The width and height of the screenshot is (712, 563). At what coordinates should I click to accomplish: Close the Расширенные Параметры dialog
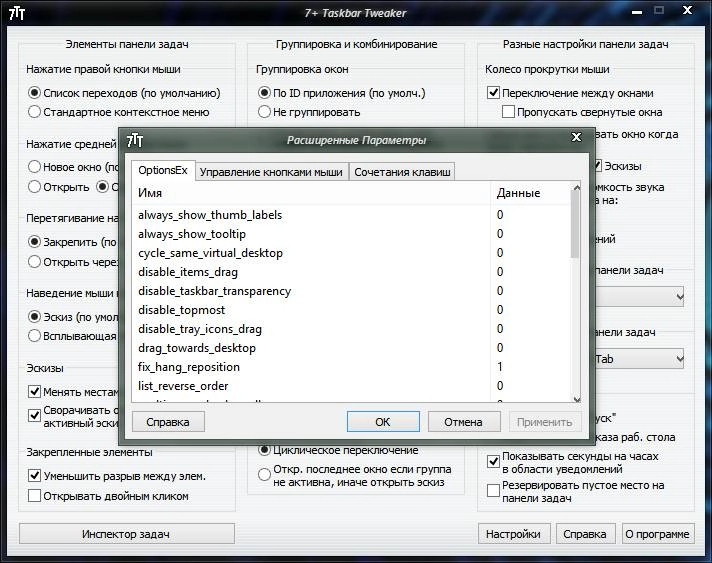[576, 137]
